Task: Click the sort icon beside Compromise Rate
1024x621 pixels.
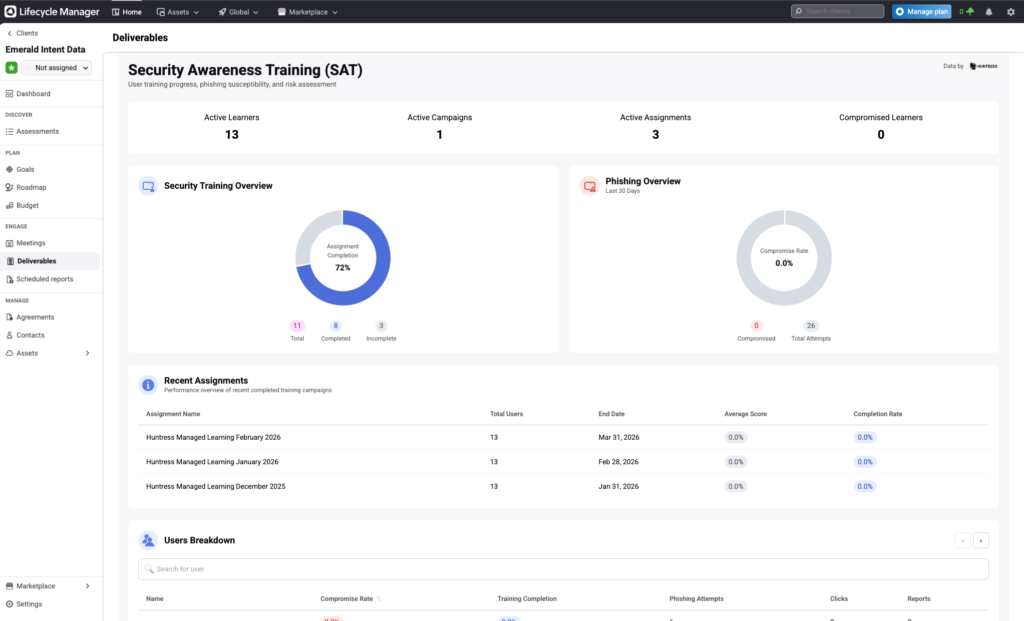Action: click(379, 599)
